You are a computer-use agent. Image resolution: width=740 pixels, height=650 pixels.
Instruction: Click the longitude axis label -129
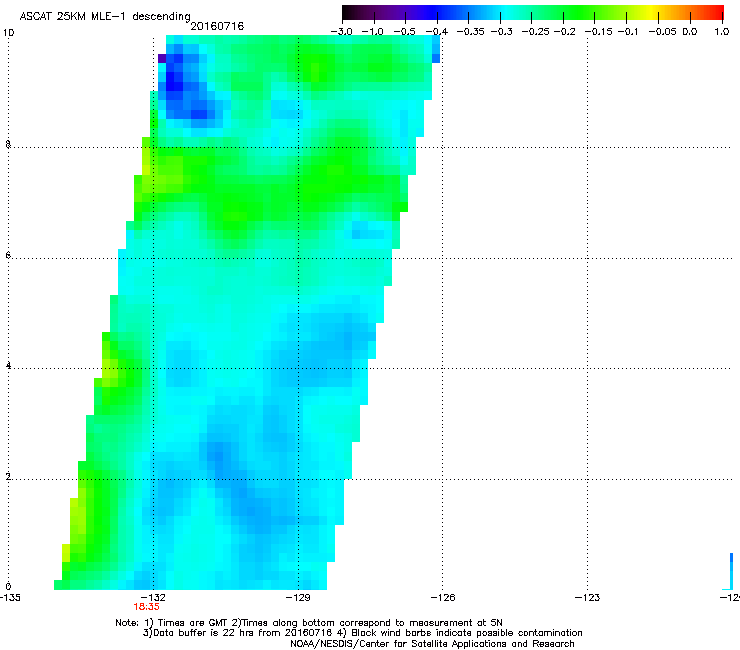pos(298,598)
